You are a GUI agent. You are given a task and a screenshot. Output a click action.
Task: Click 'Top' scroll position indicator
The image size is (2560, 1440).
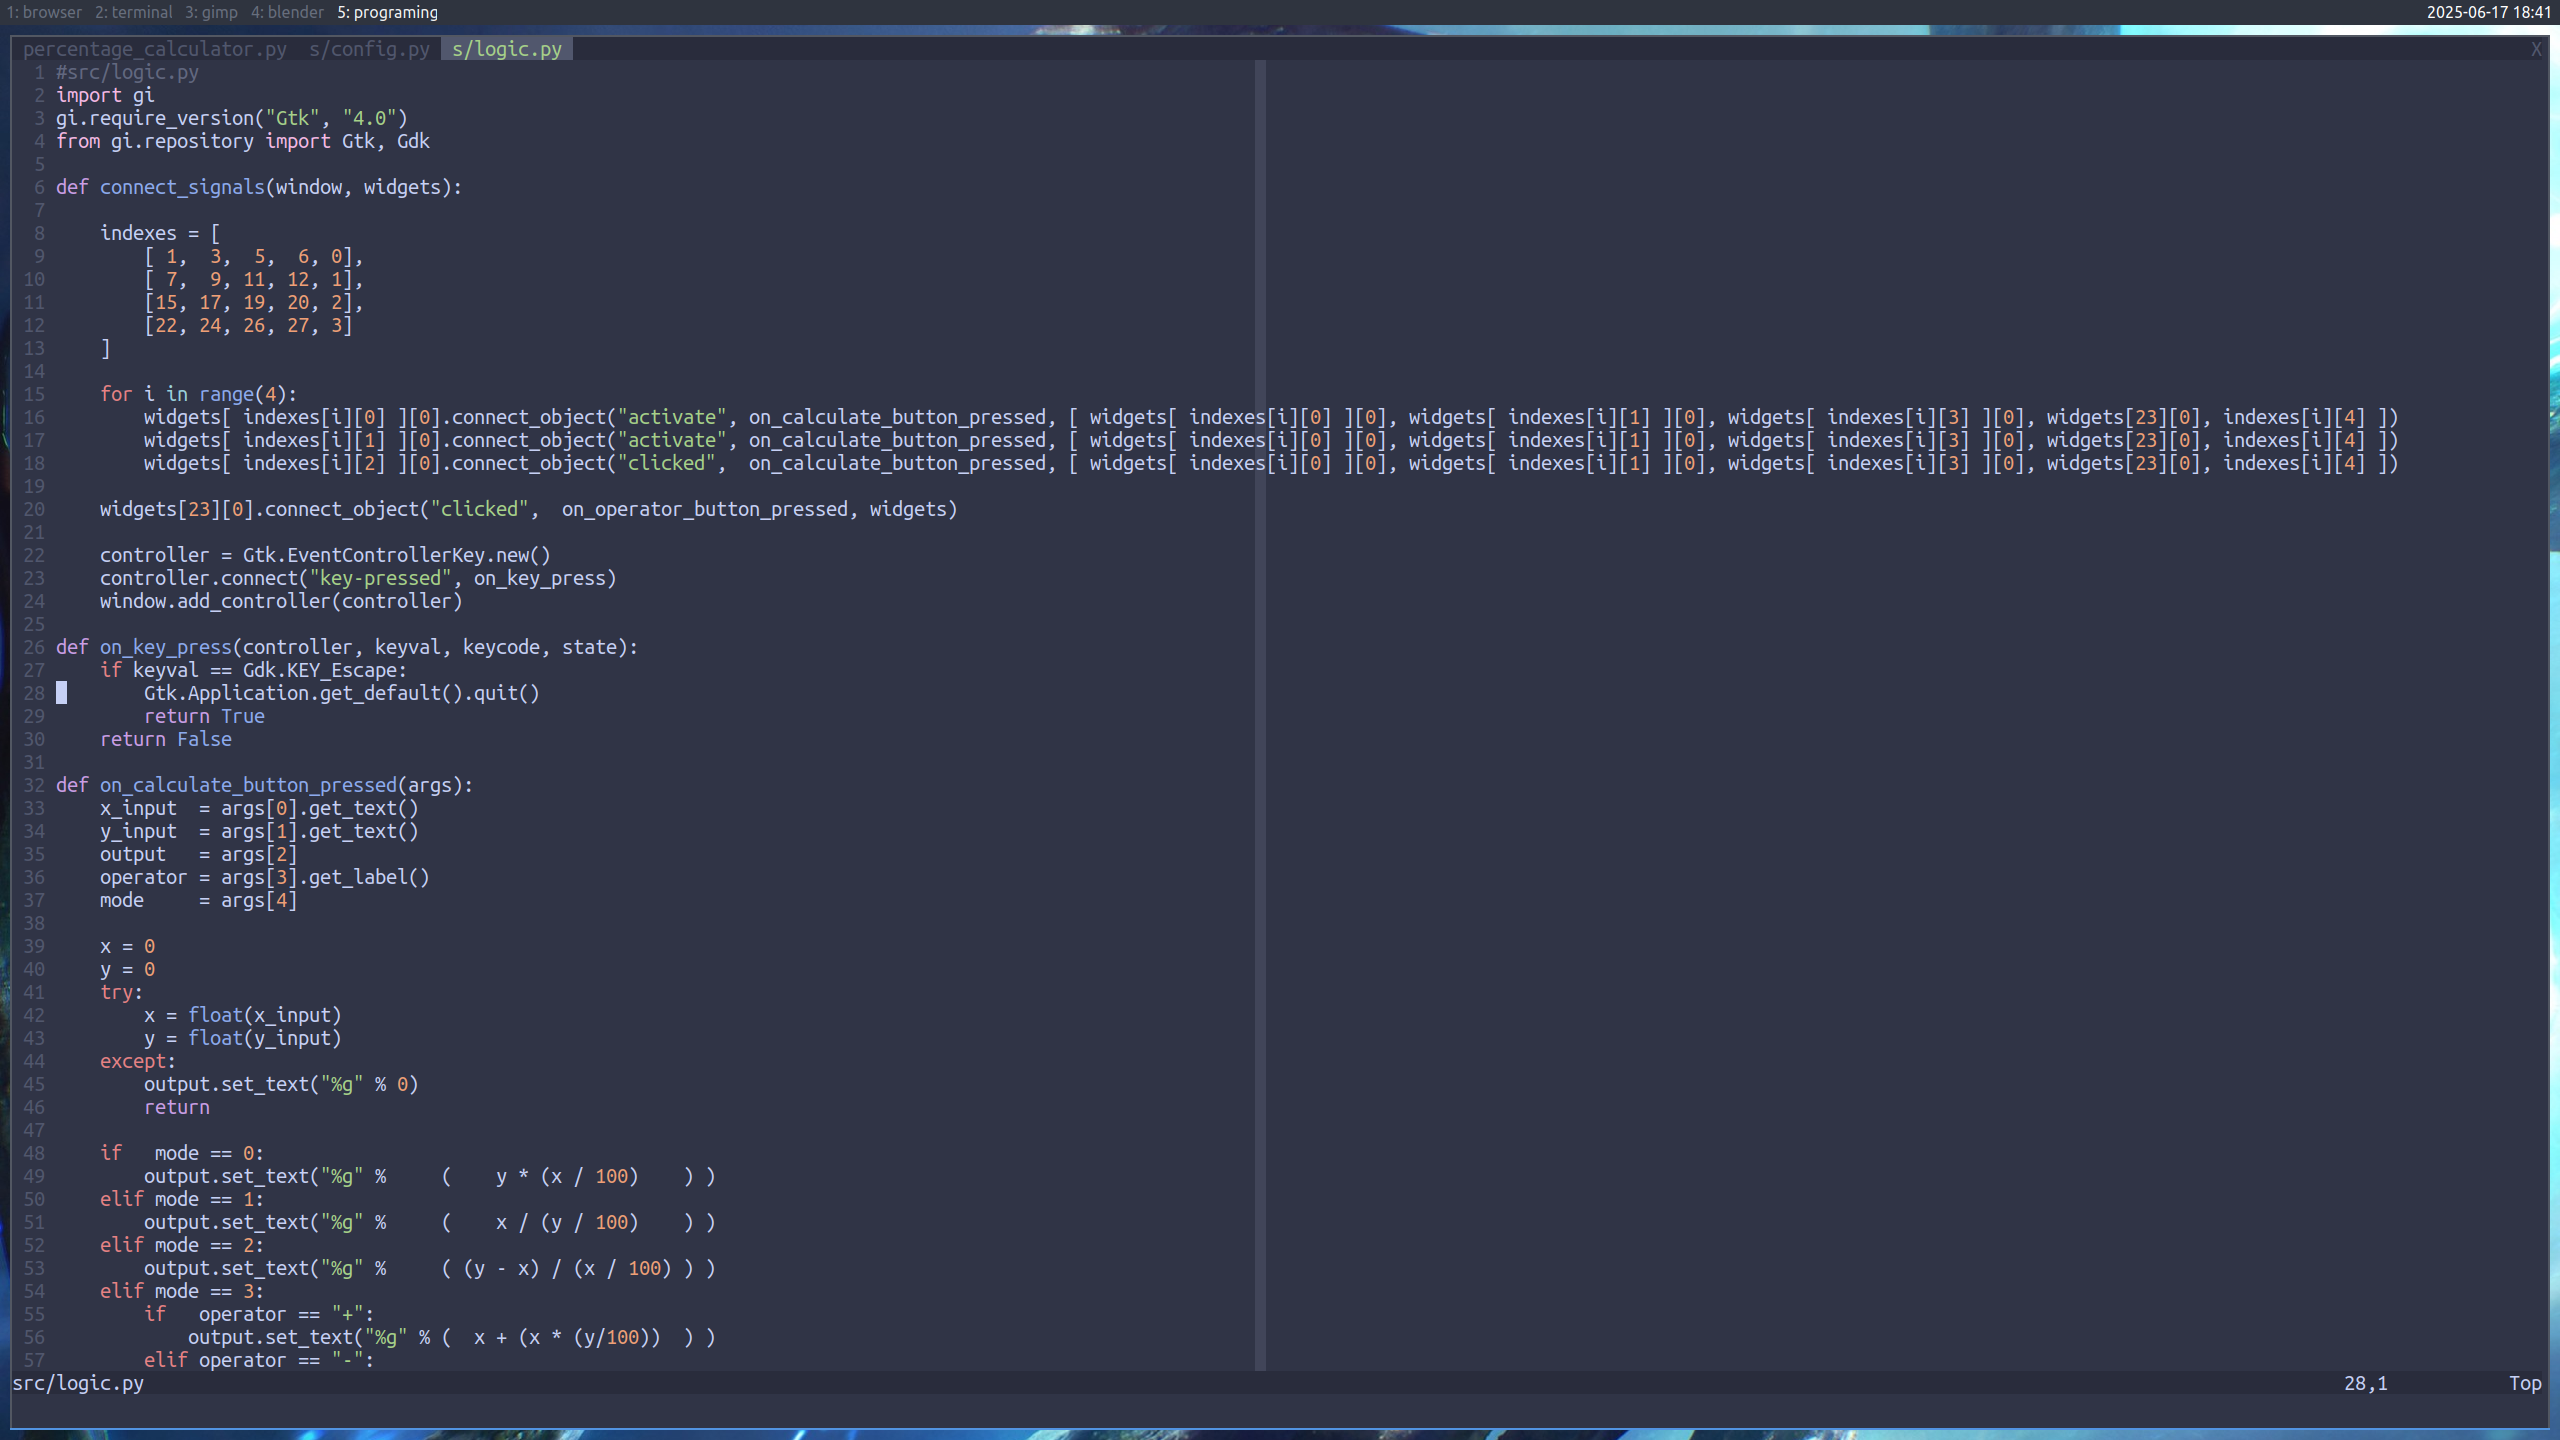(2525, 1383)
